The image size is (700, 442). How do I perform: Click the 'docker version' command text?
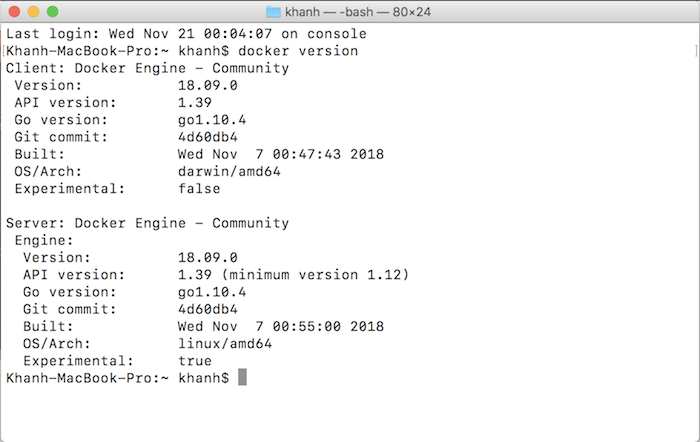click(298, 51)
